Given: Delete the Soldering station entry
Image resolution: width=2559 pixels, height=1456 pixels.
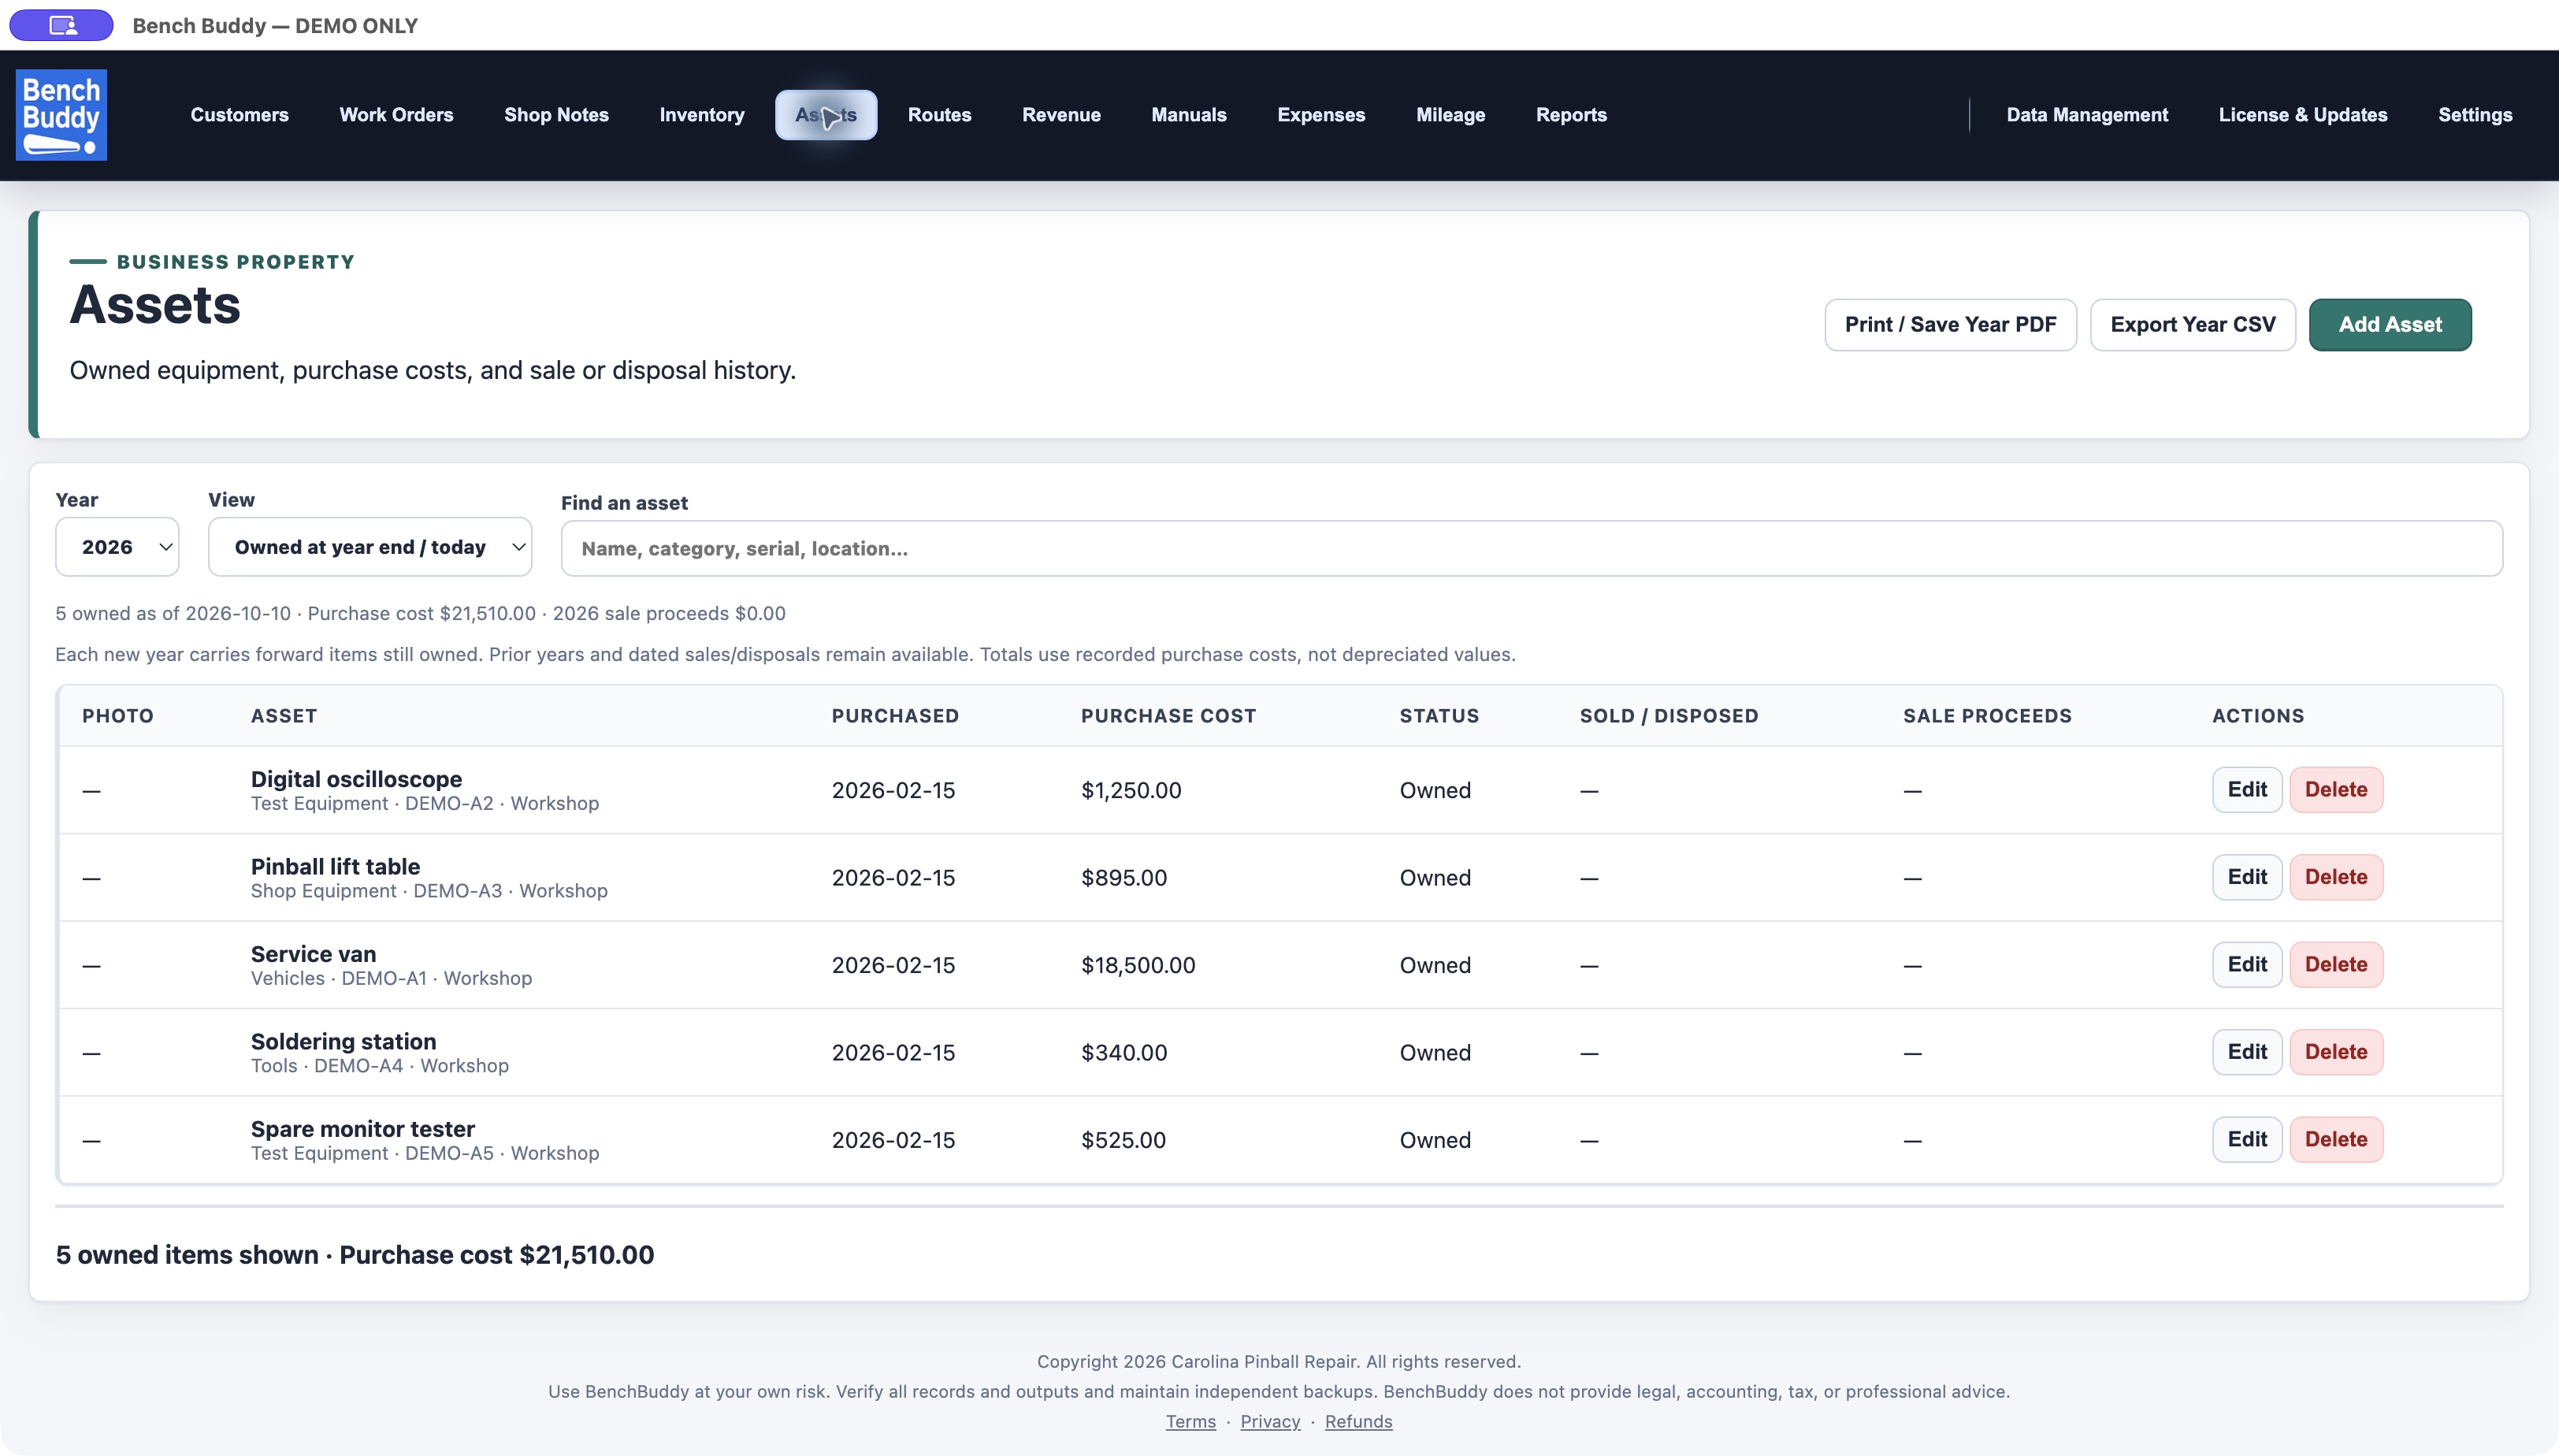Looking at the screenshot, I should click(2336, 1052).
